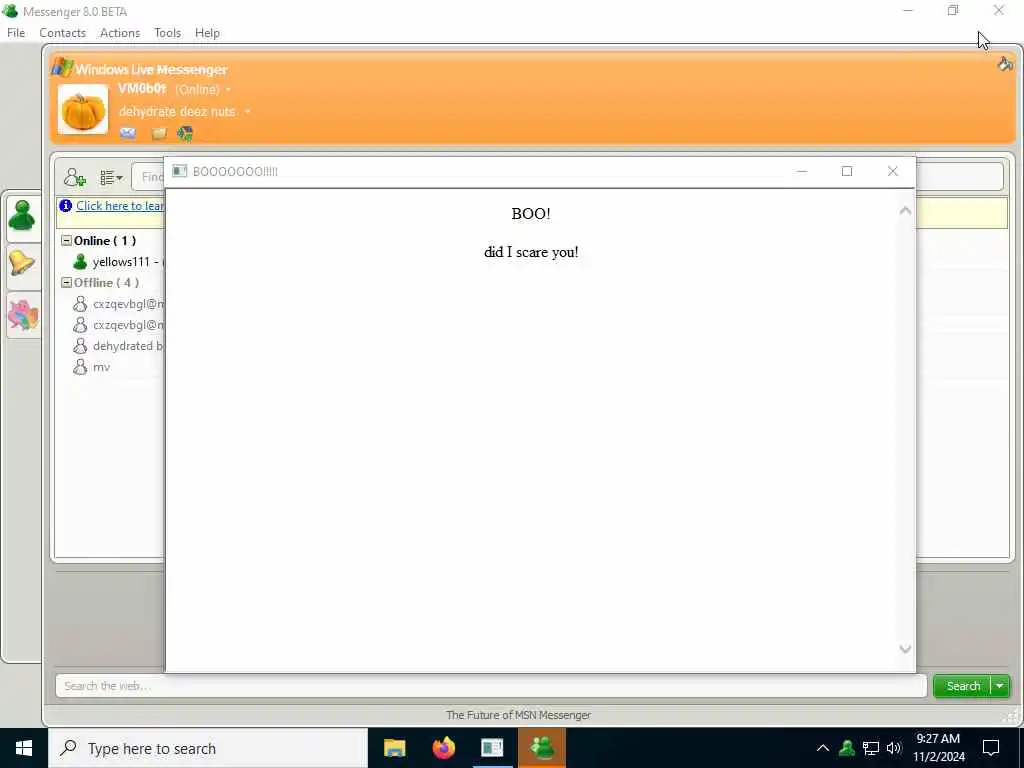Click the VM0b0t display name
The height and width of the screenshot is (768, 1024).
pyautogui.click(x=142, y=89)
